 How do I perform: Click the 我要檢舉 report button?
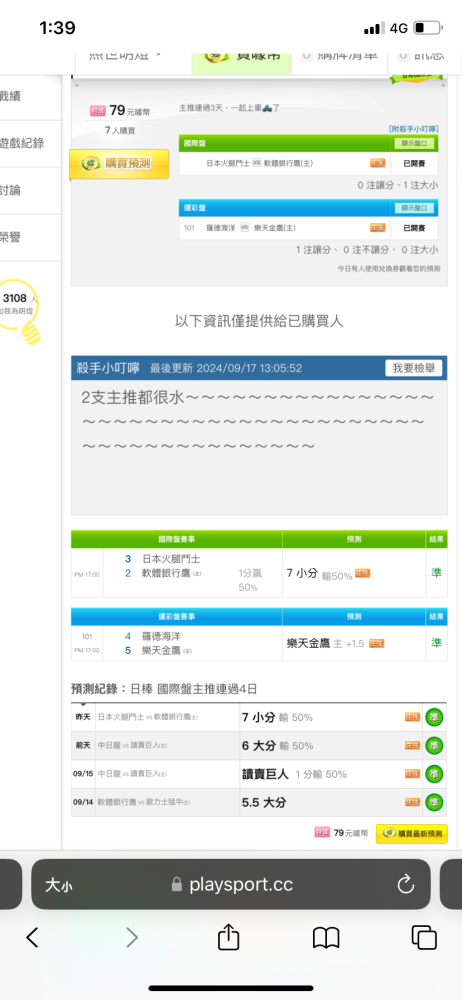(414, 369)
